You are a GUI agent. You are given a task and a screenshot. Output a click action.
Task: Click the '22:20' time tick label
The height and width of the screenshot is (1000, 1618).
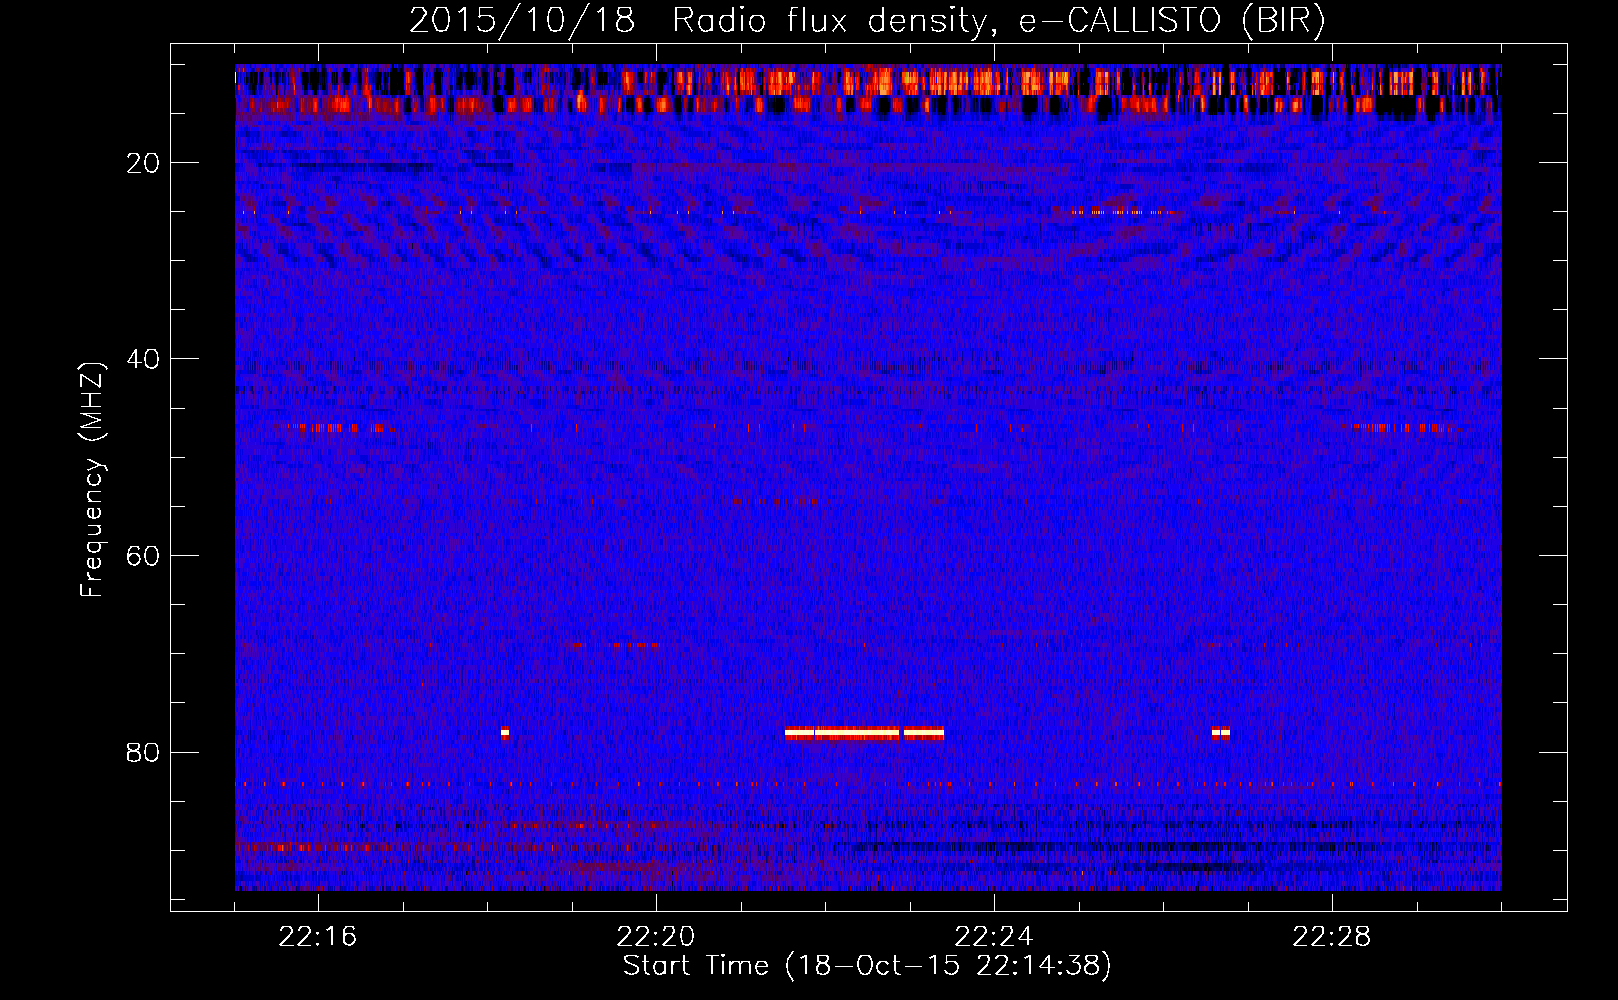pos(656,937)
